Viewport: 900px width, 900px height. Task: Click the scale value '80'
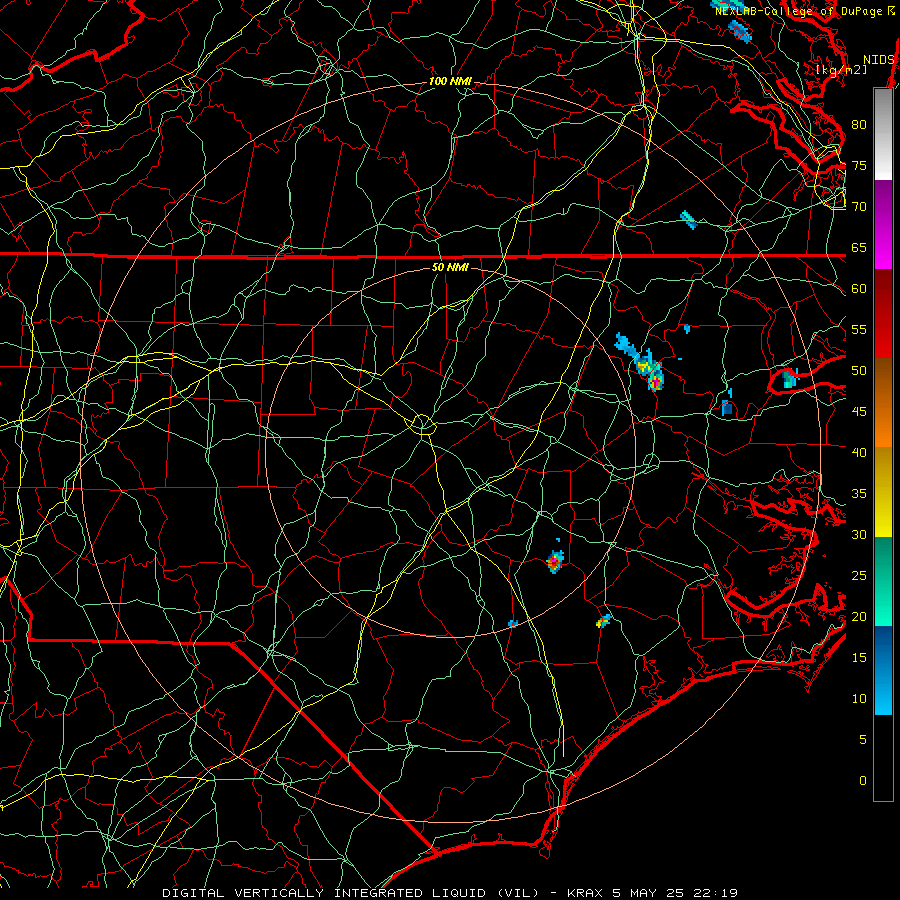click(859, 125)
